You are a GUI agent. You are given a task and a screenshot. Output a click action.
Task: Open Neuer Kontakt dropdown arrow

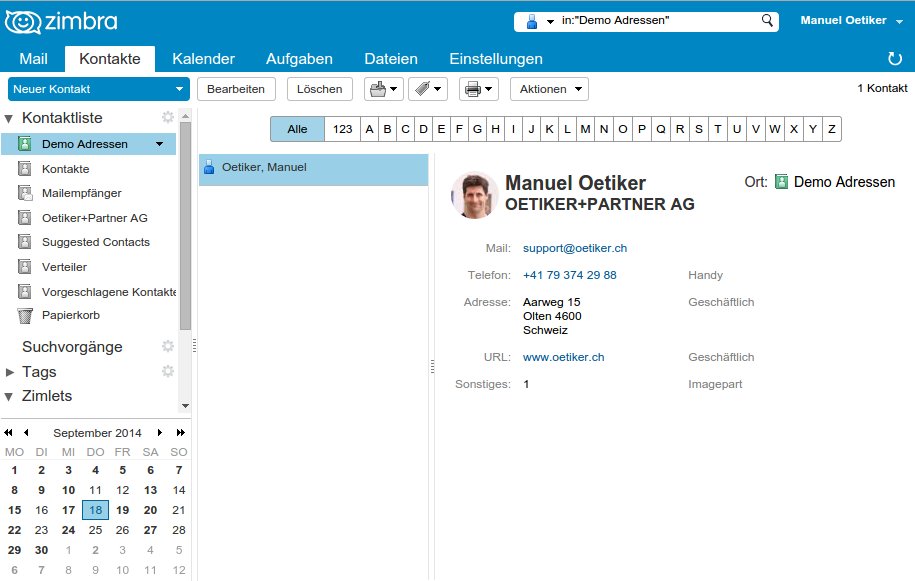[x=179, y=89]
